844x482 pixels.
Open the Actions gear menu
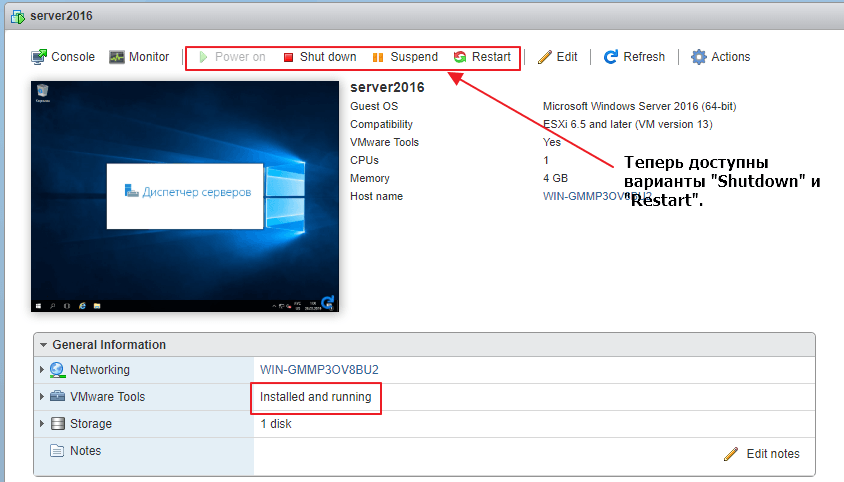[x=699, y=57]
